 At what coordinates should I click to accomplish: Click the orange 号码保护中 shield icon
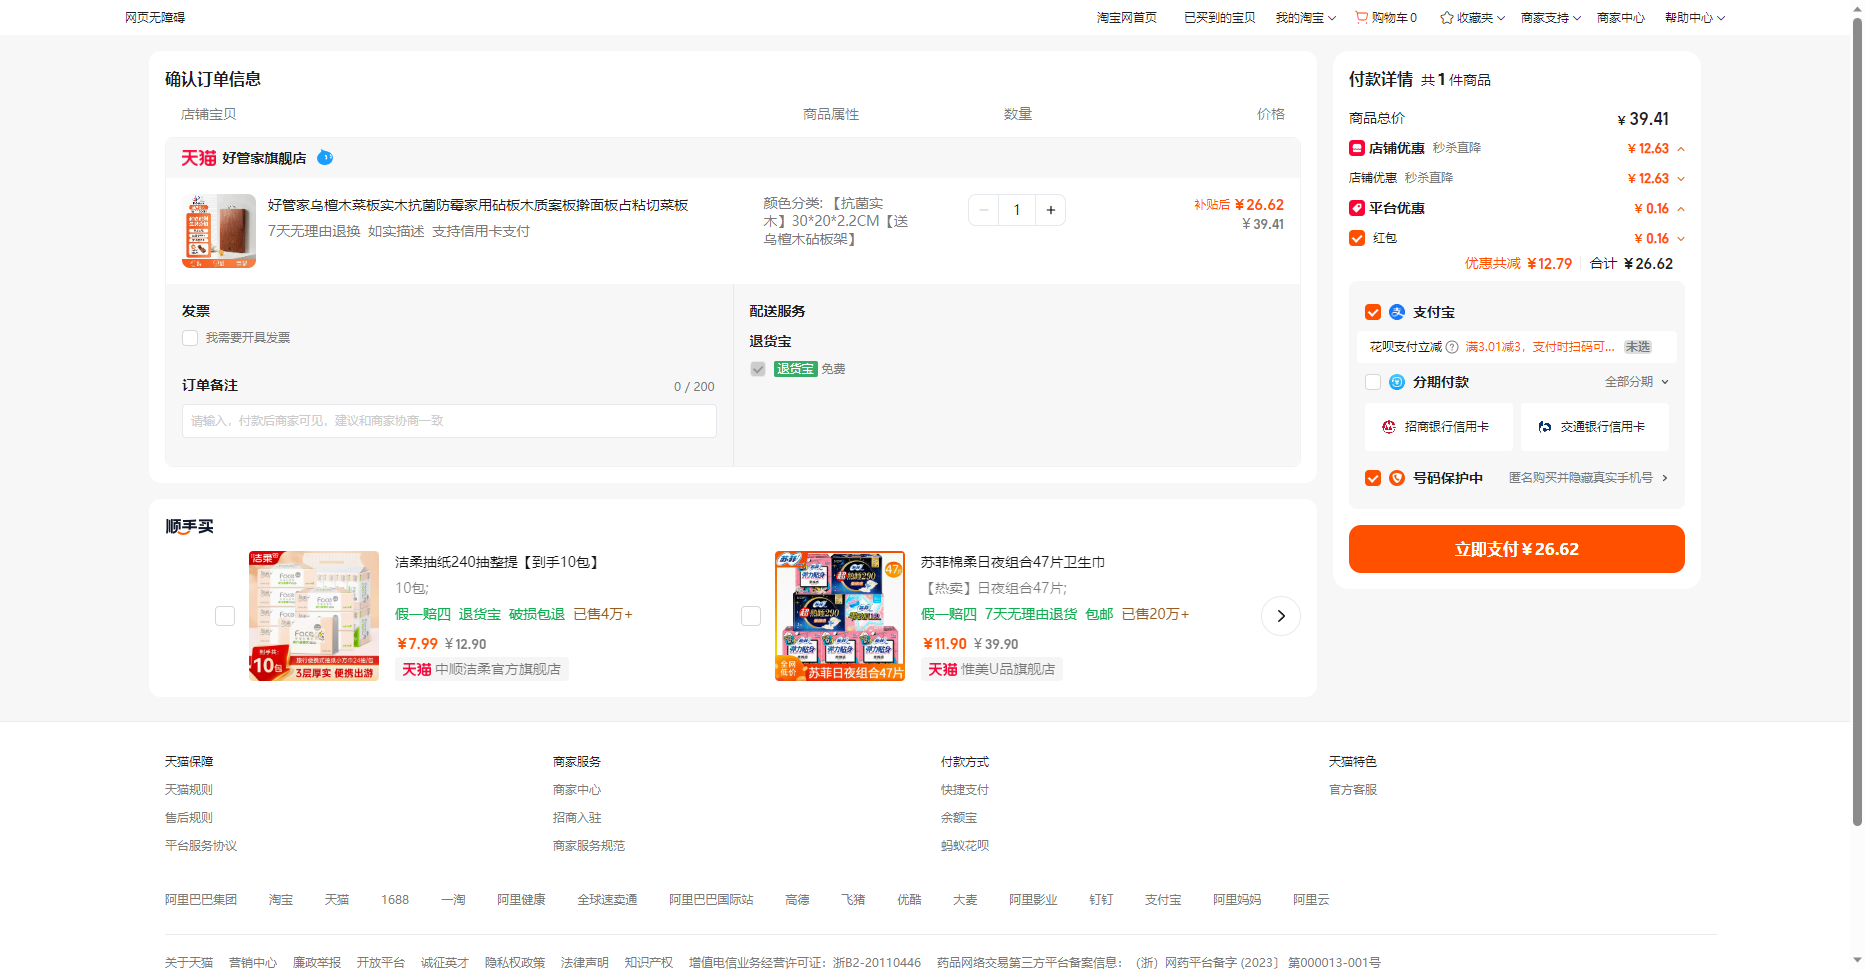pos(1397,478)
